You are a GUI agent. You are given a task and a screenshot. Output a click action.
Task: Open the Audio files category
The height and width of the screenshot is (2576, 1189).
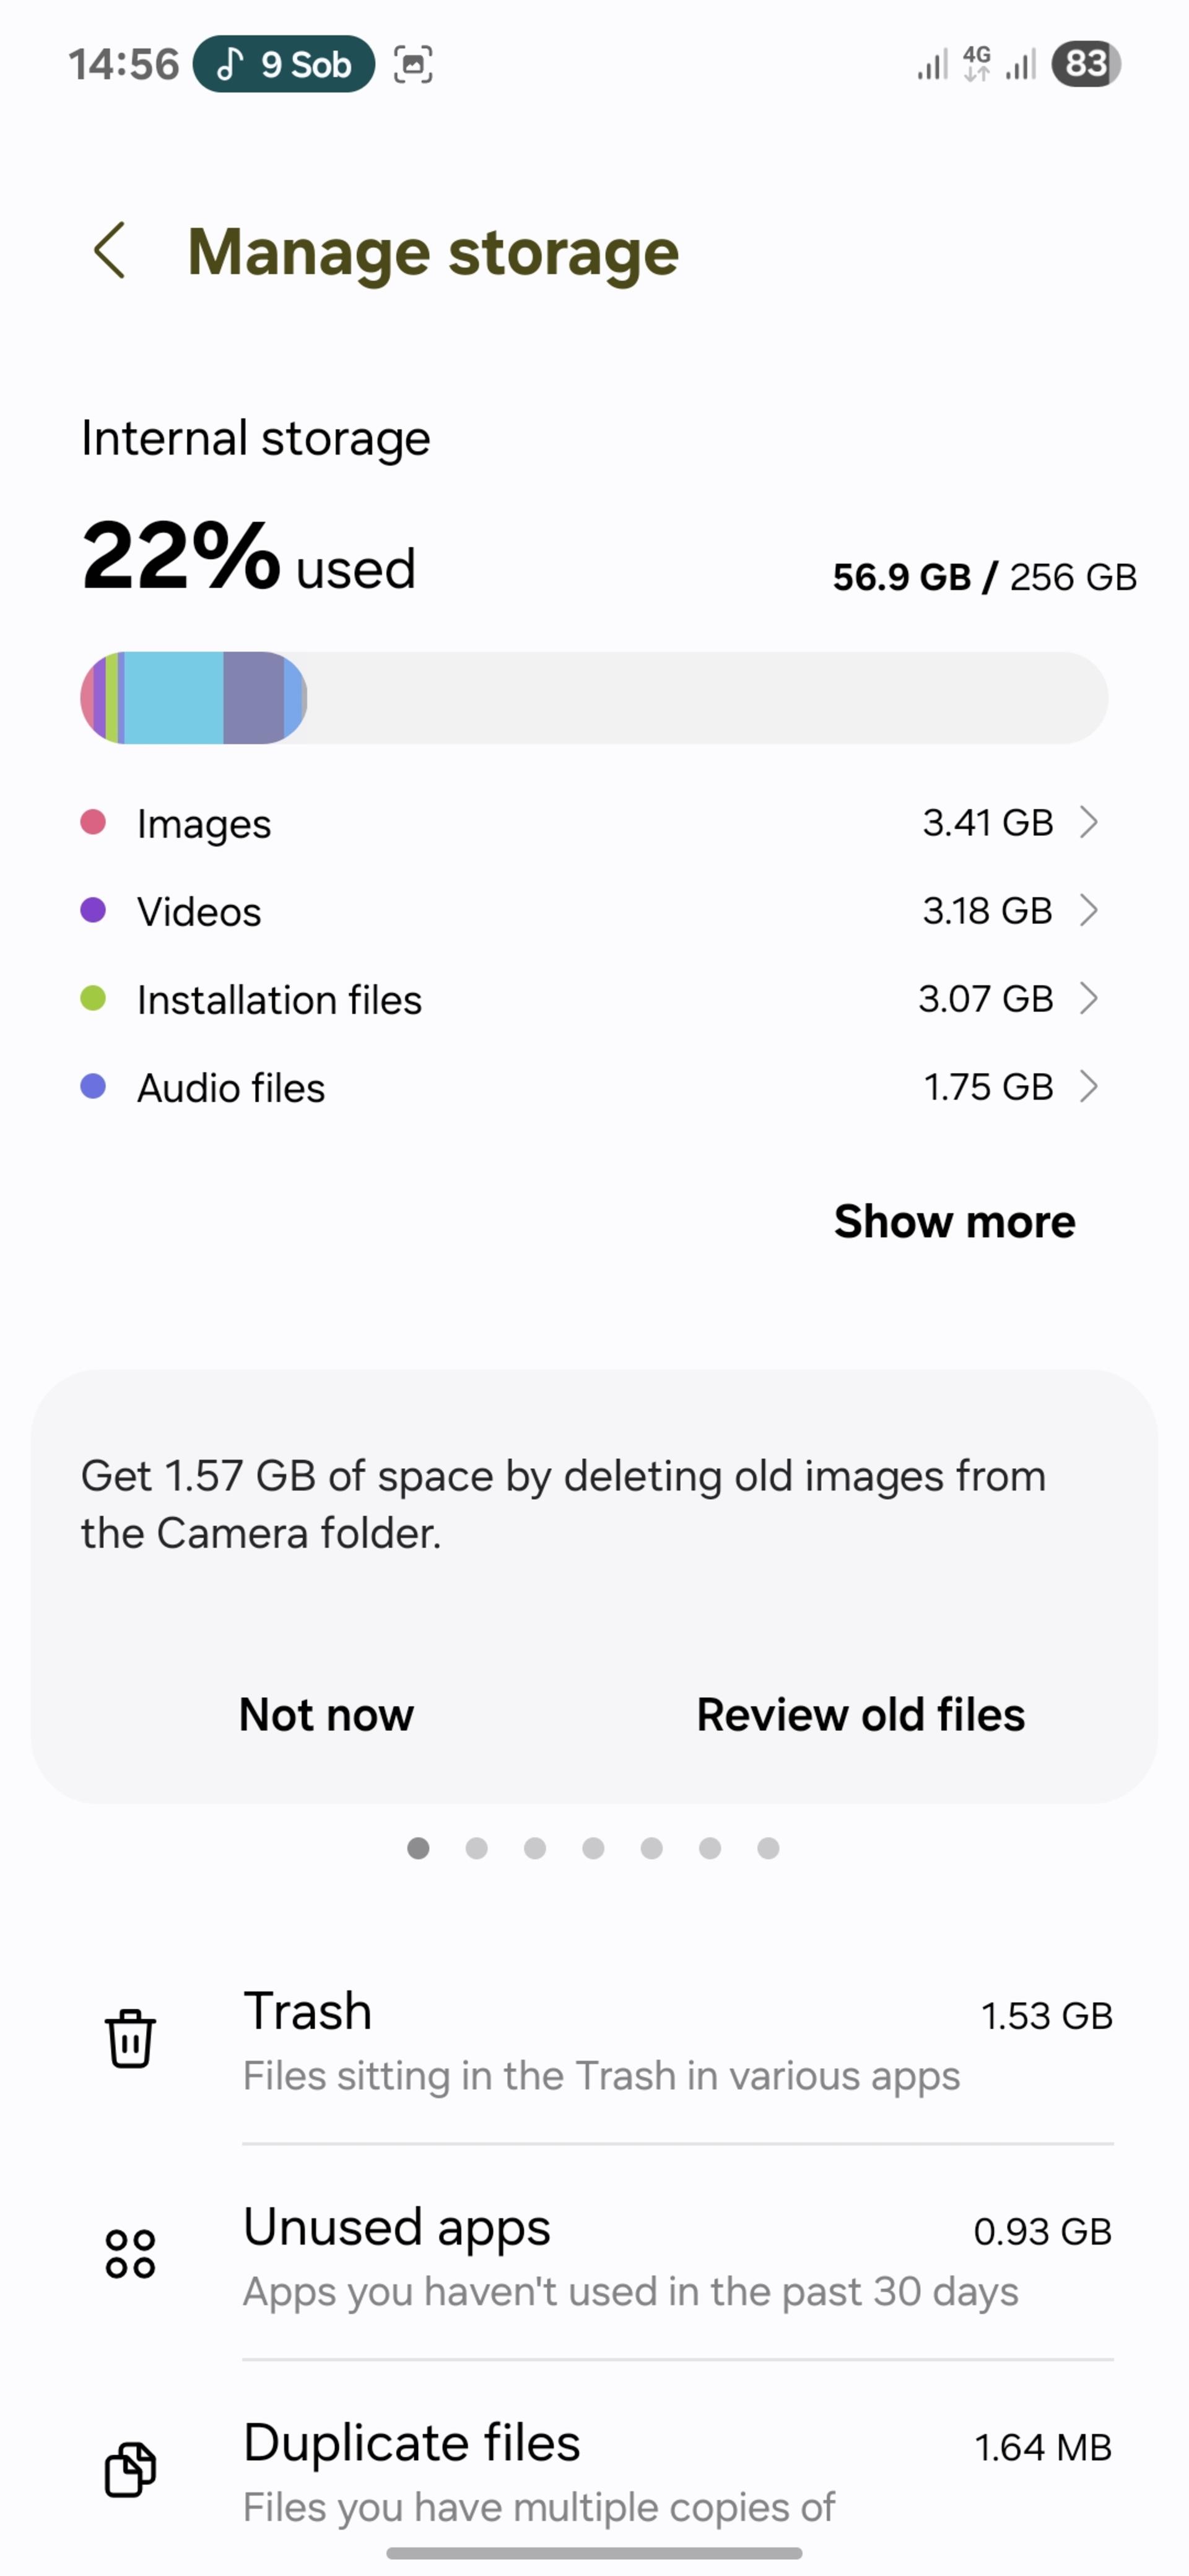coord(594,1087)
